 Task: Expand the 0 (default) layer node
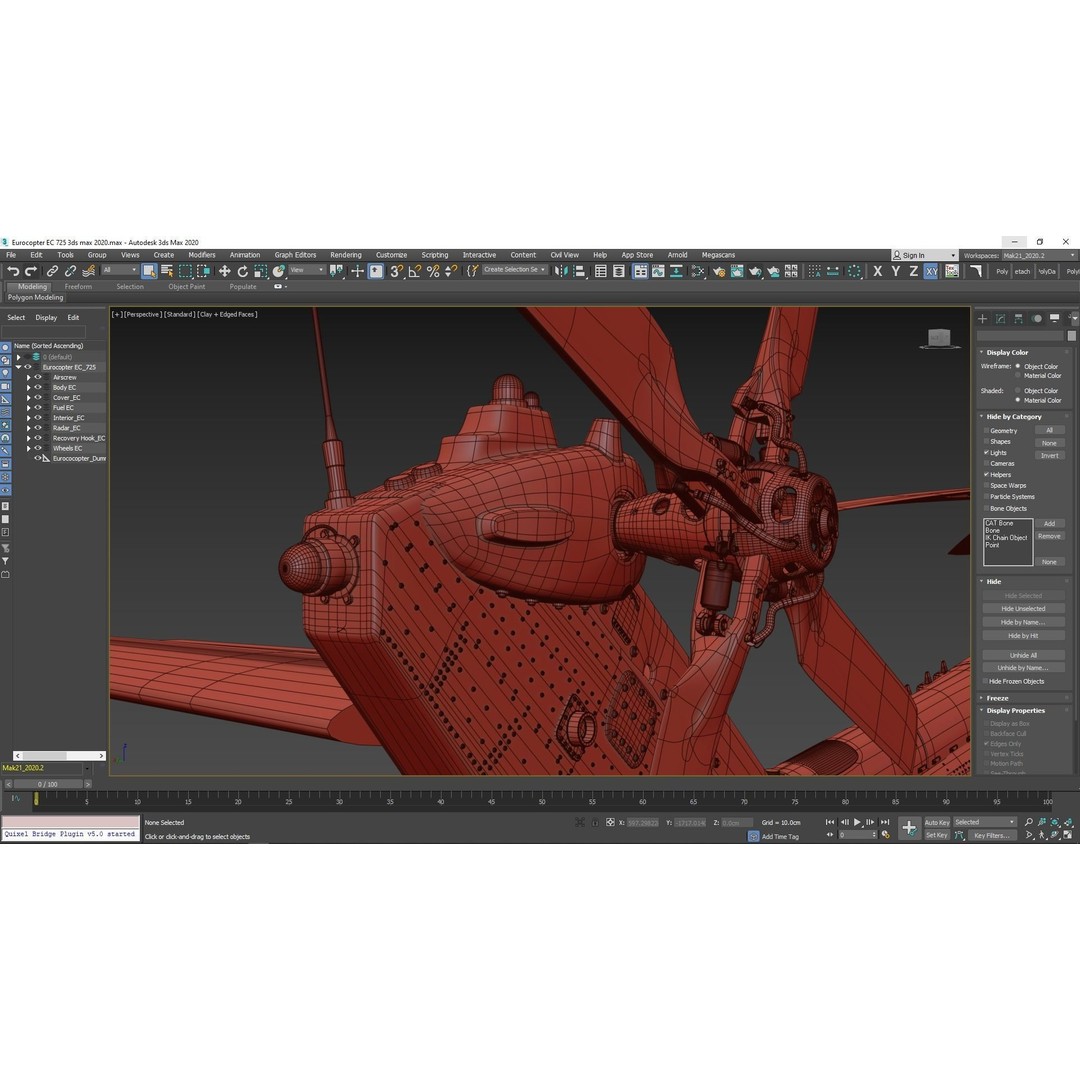point(19,357)
